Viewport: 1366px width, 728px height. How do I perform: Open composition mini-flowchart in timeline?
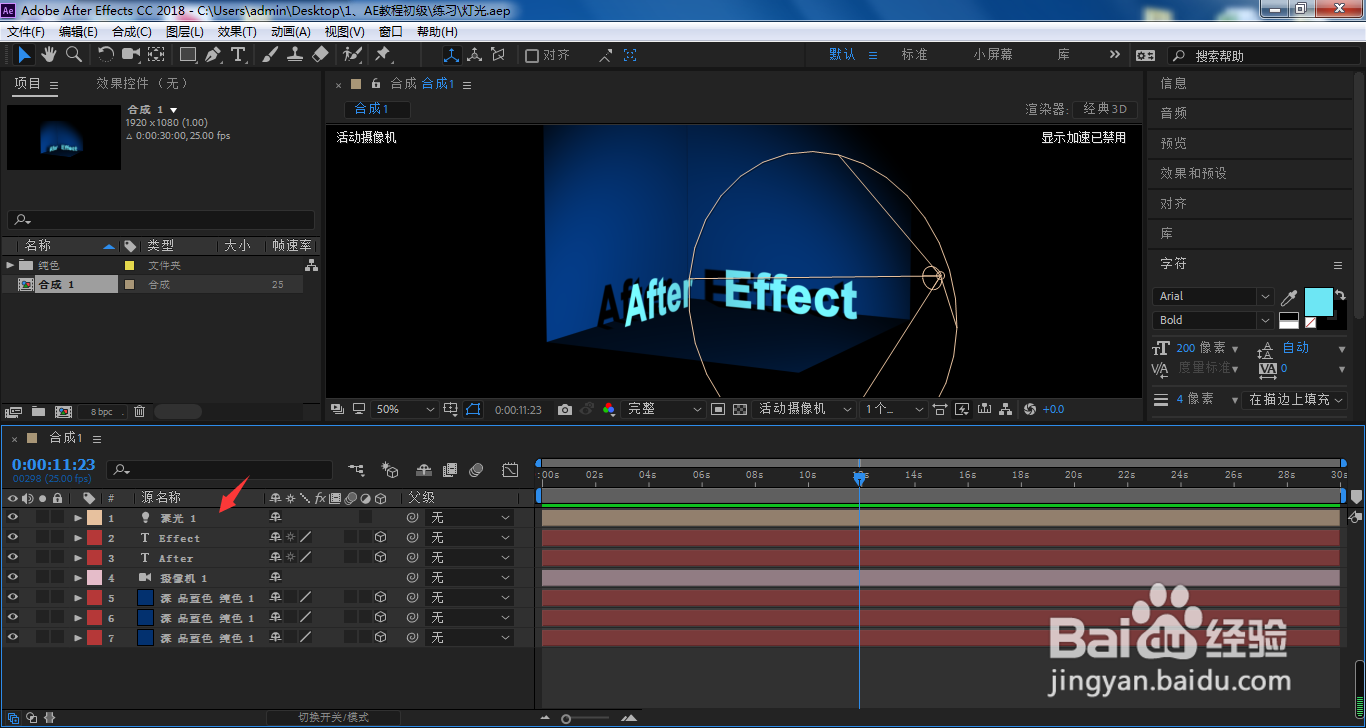[356, 470]
